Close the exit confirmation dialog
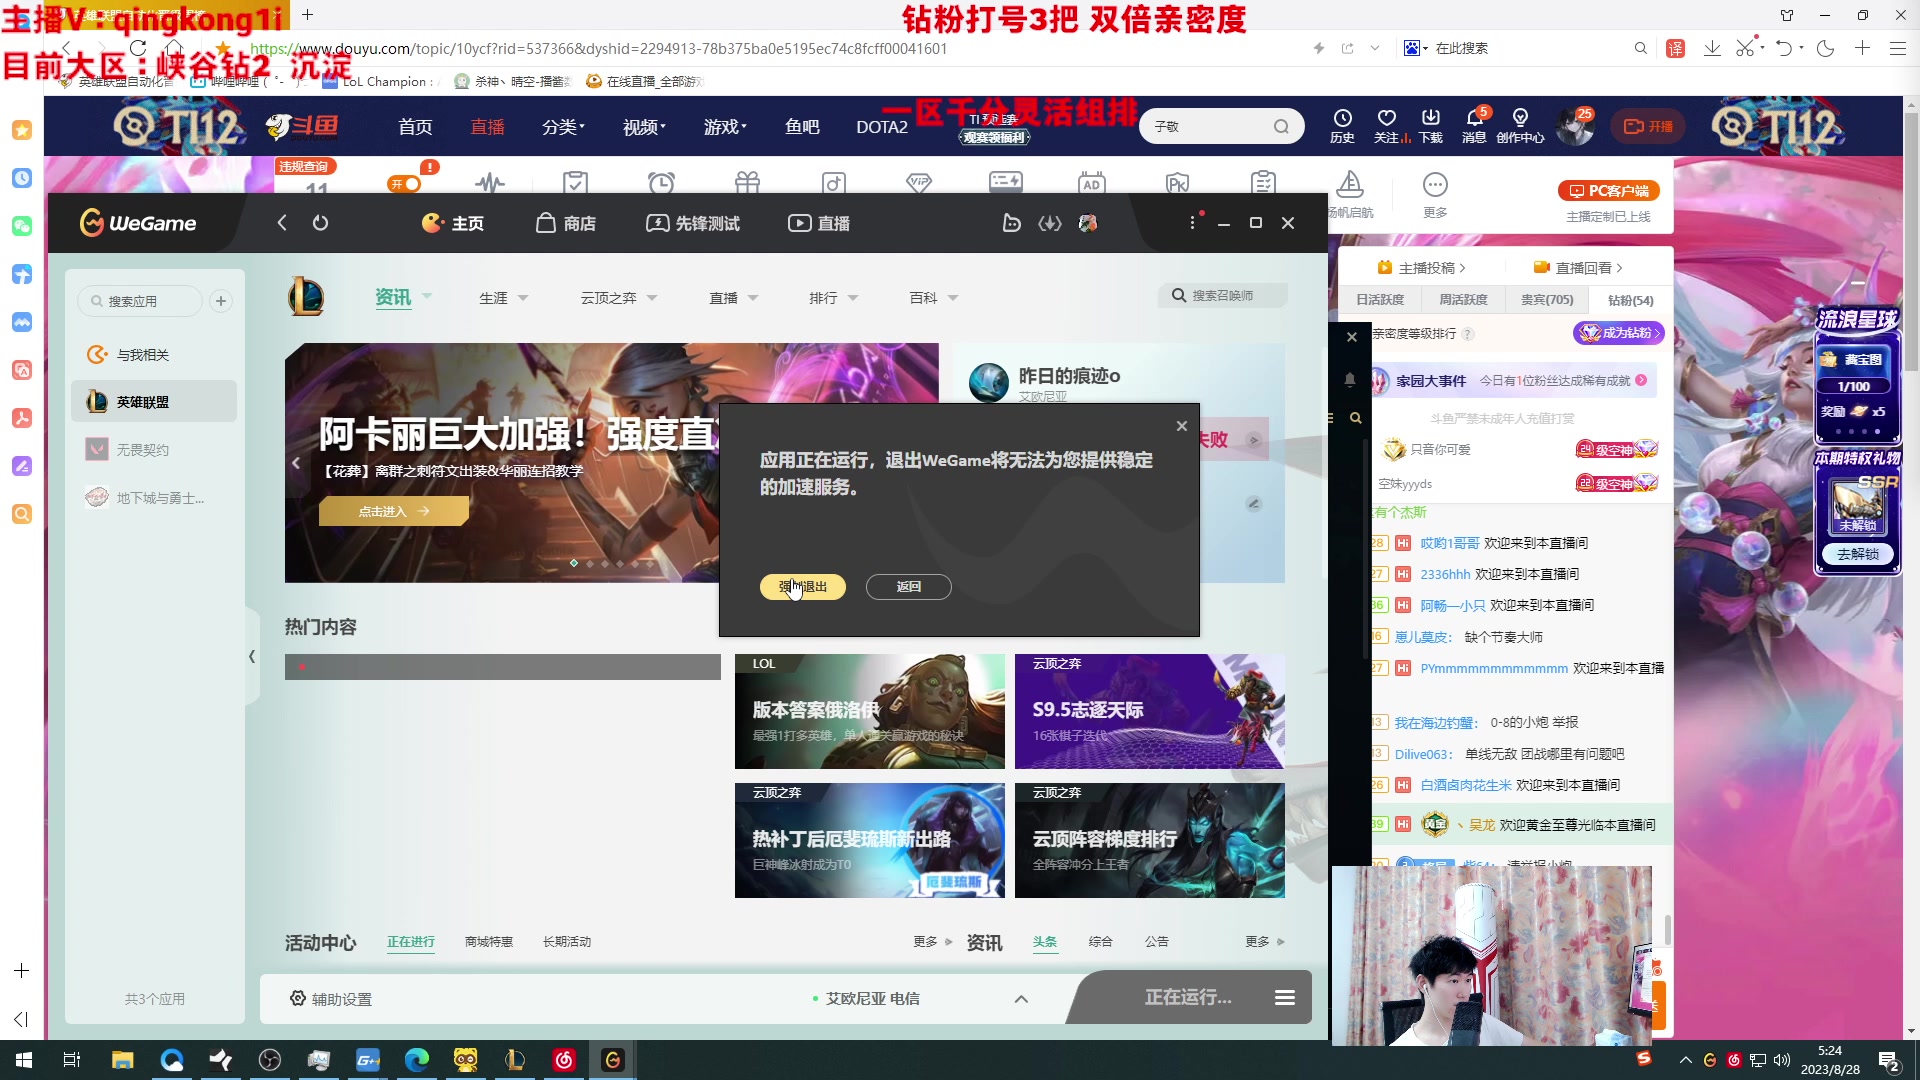Screen dimensions: 1920x1080 (1182, 426)
